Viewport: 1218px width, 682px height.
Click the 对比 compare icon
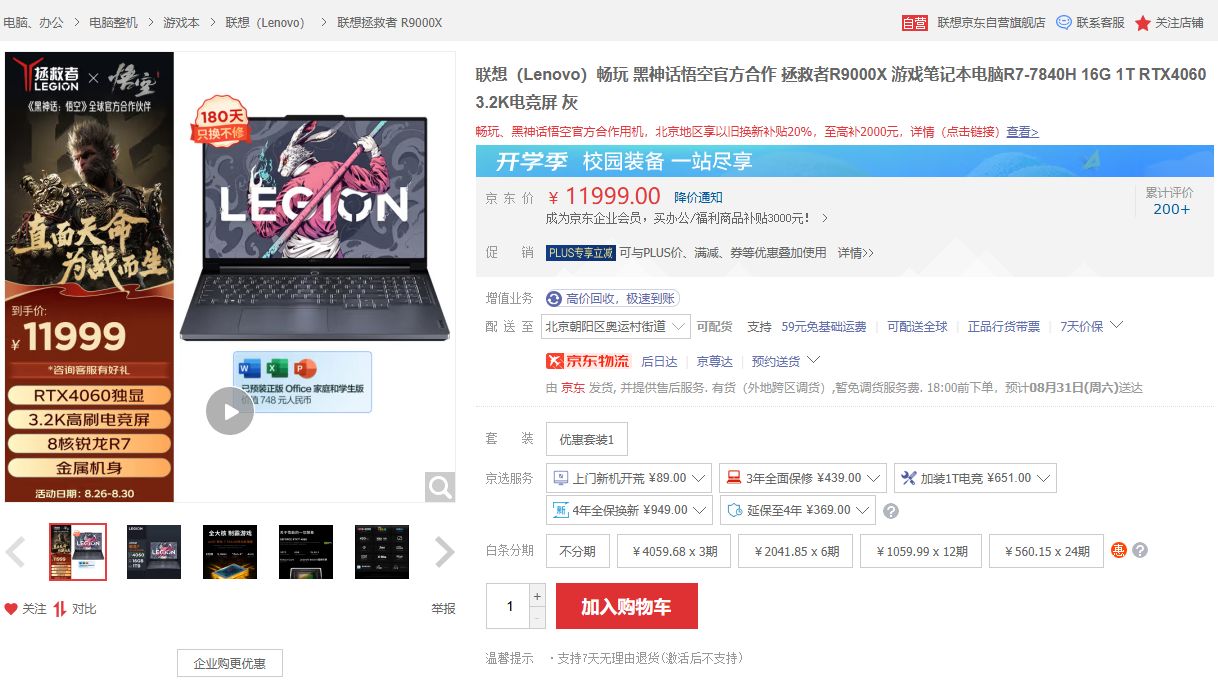coord(60,608)
